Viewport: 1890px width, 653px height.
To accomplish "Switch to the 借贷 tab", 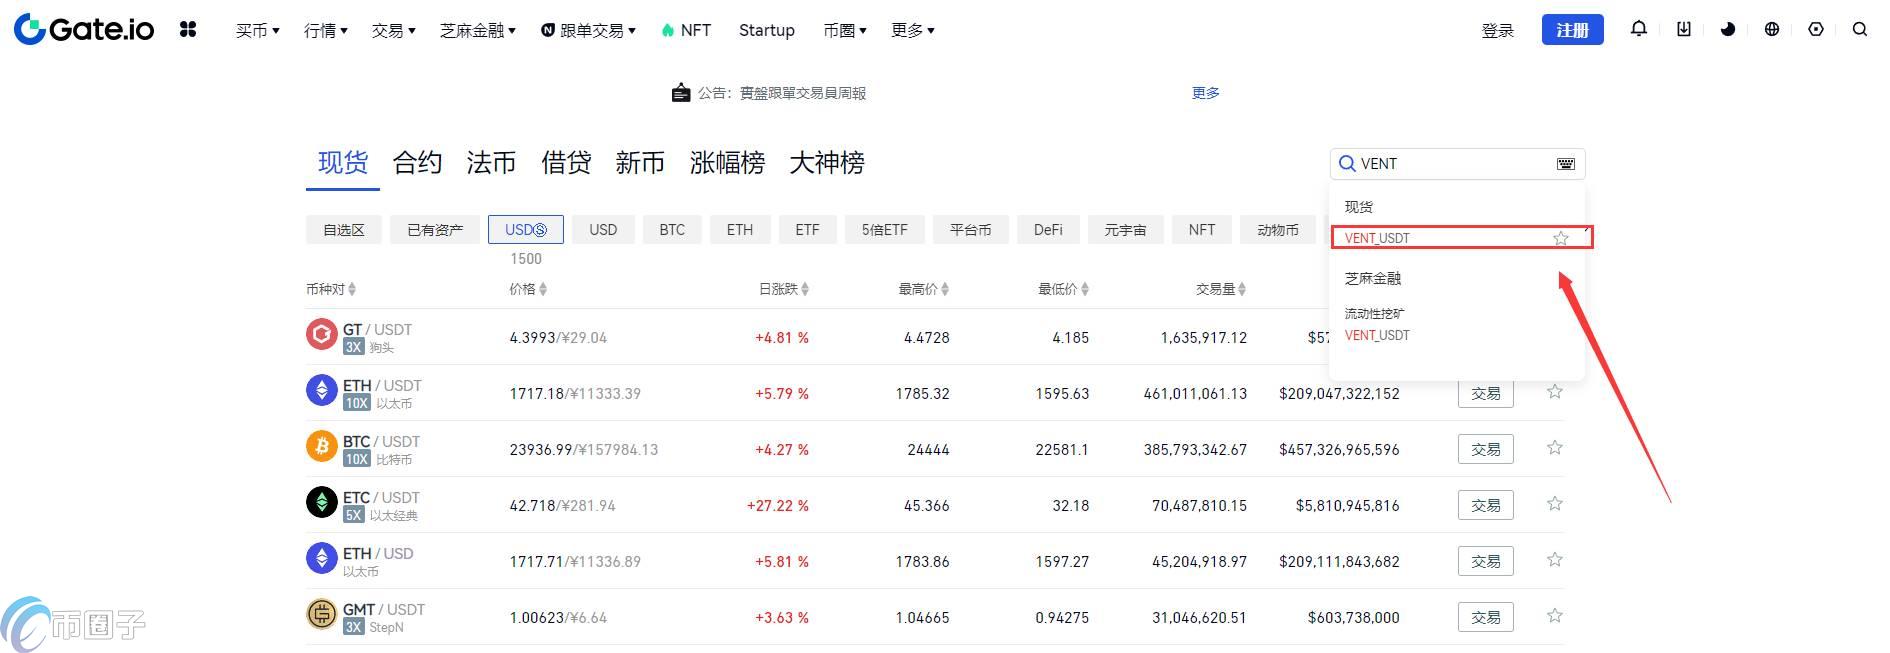I will [566, 163].
